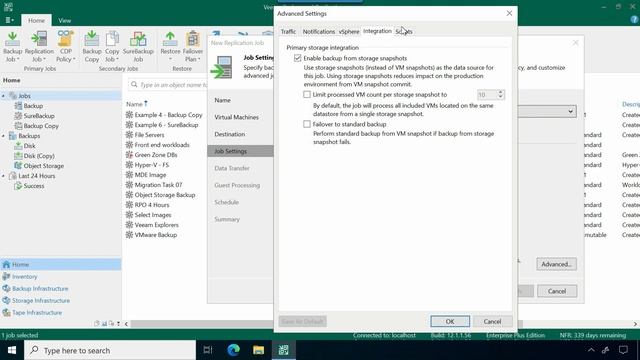
Task: Click Cancel in Advanced Settings
Action: (x=492, y=322)
